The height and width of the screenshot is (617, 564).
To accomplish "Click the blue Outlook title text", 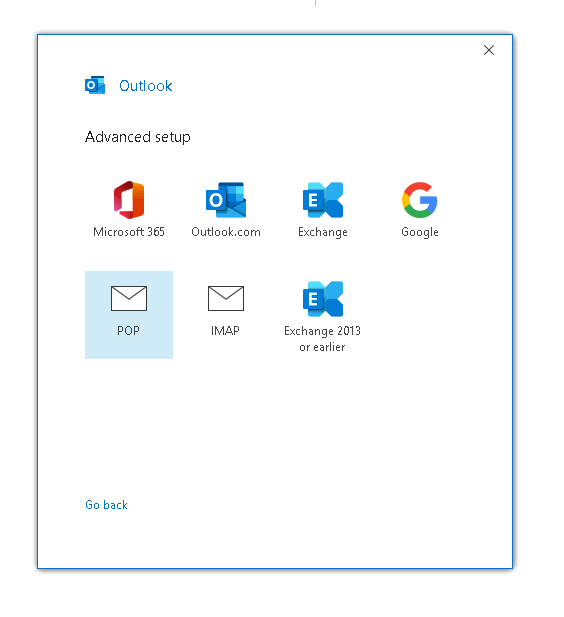I will coord(146,86).
